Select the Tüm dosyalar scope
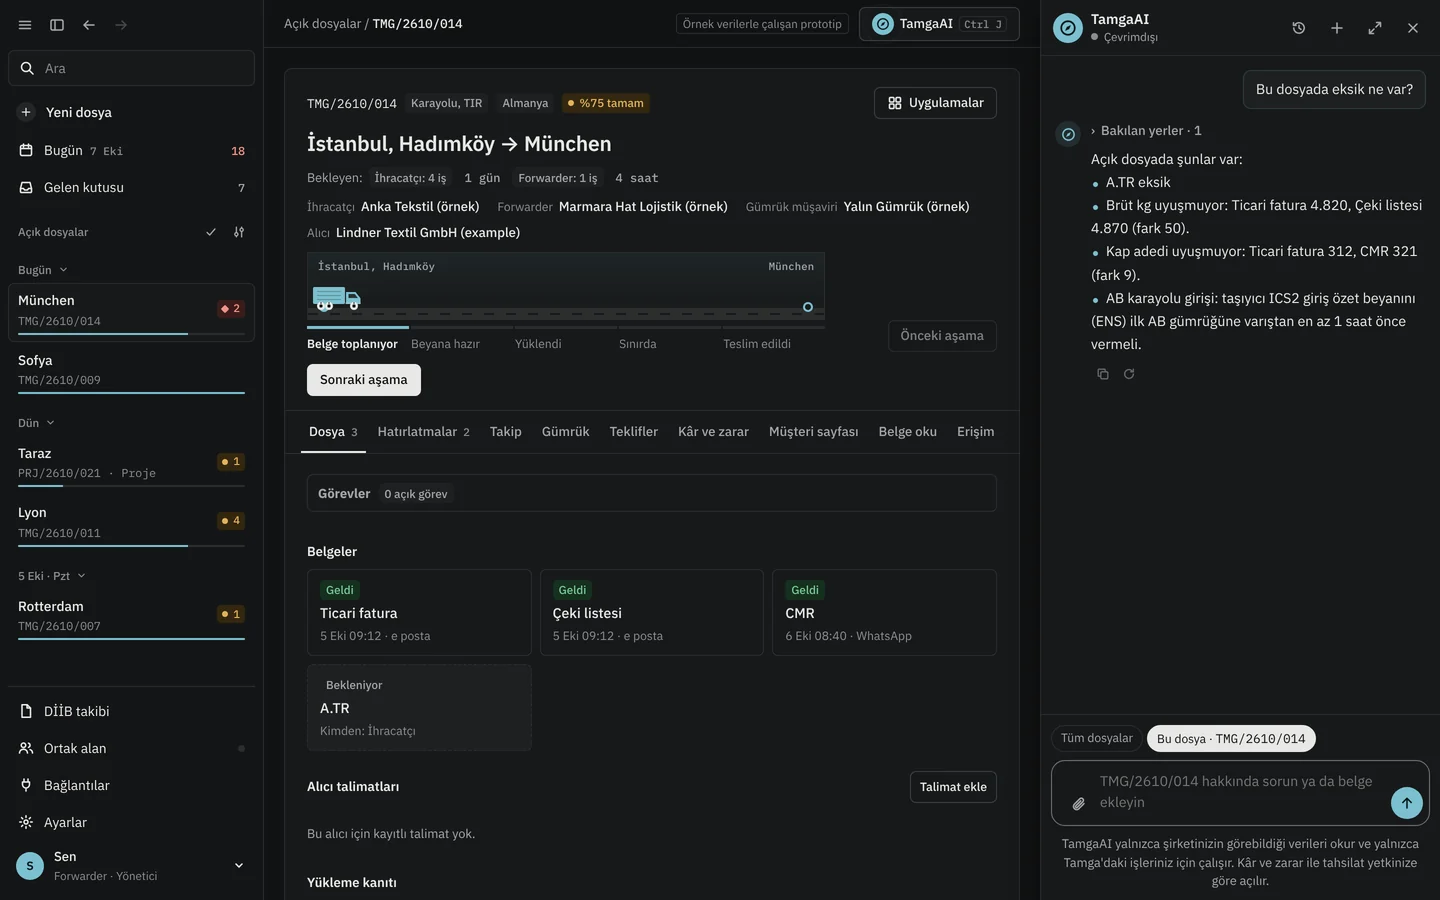1440x900 pixels. (1096, 739)
